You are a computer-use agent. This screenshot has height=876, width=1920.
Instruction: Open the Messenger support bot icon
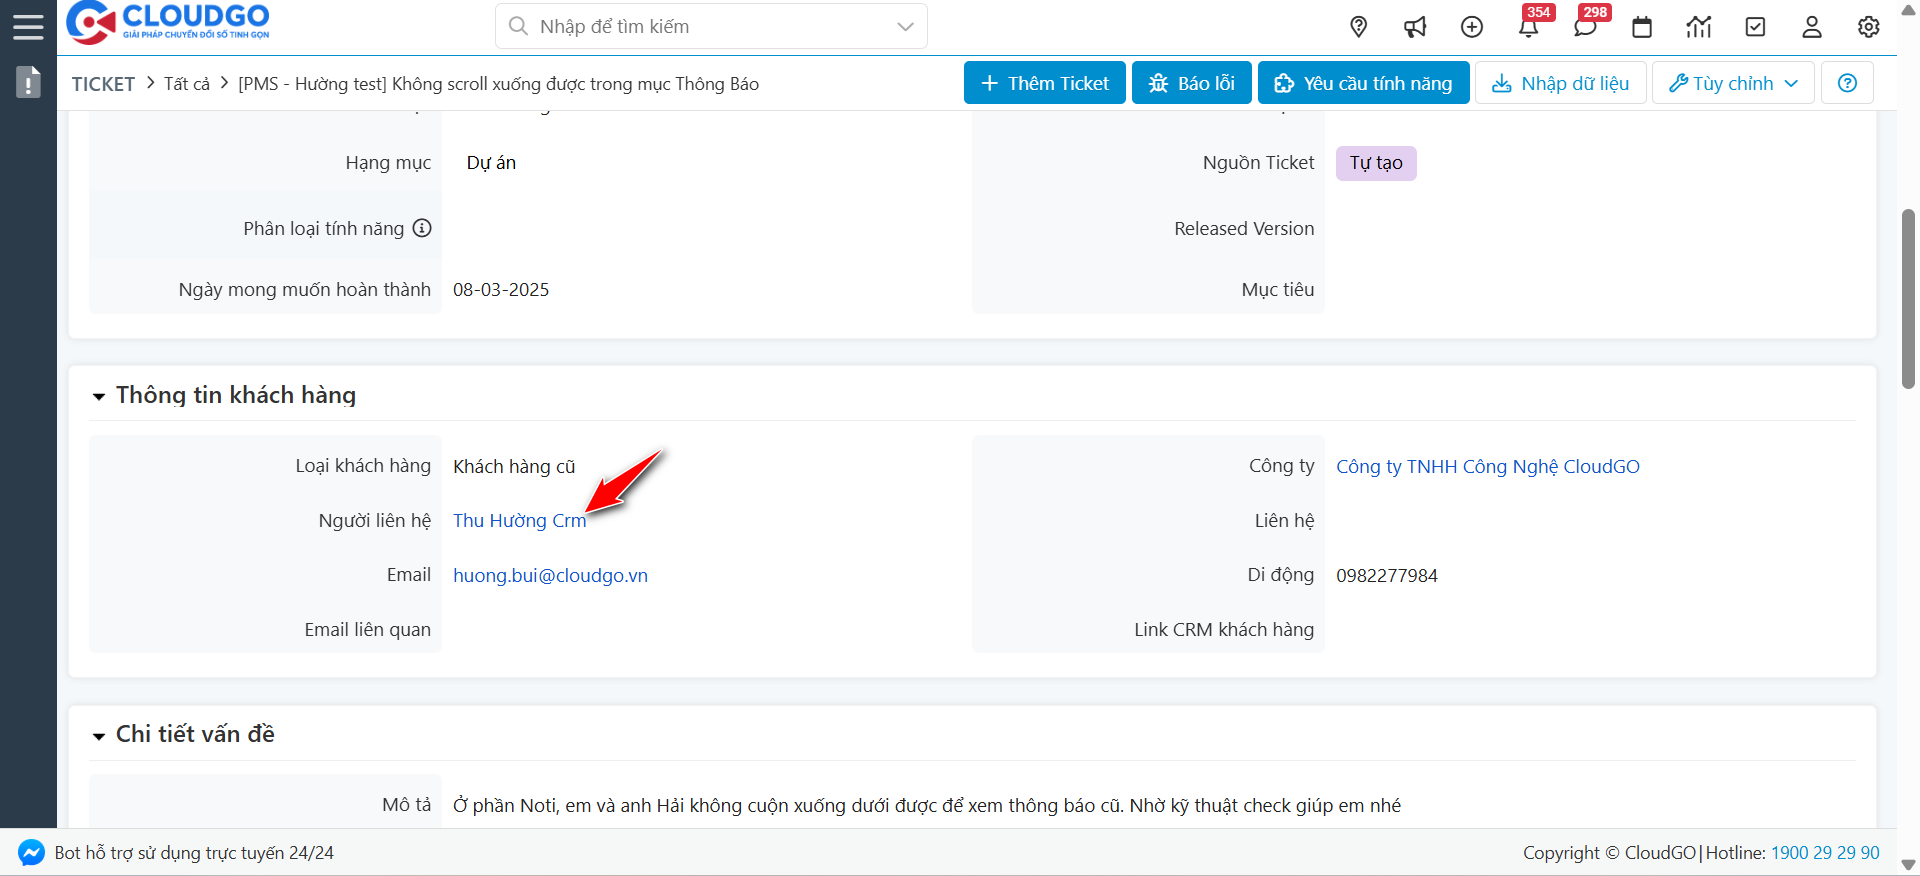31,853
